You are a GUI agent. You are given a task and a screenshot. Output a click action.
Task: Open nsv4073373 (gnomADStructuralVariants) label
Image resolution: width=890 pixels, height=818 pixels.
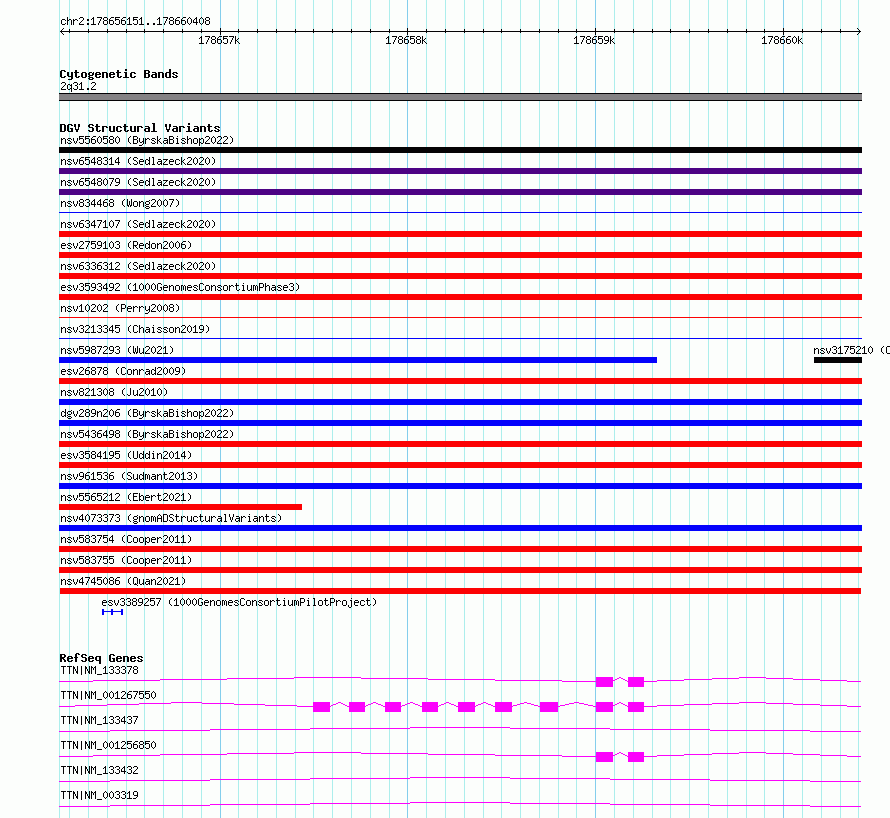171,518
